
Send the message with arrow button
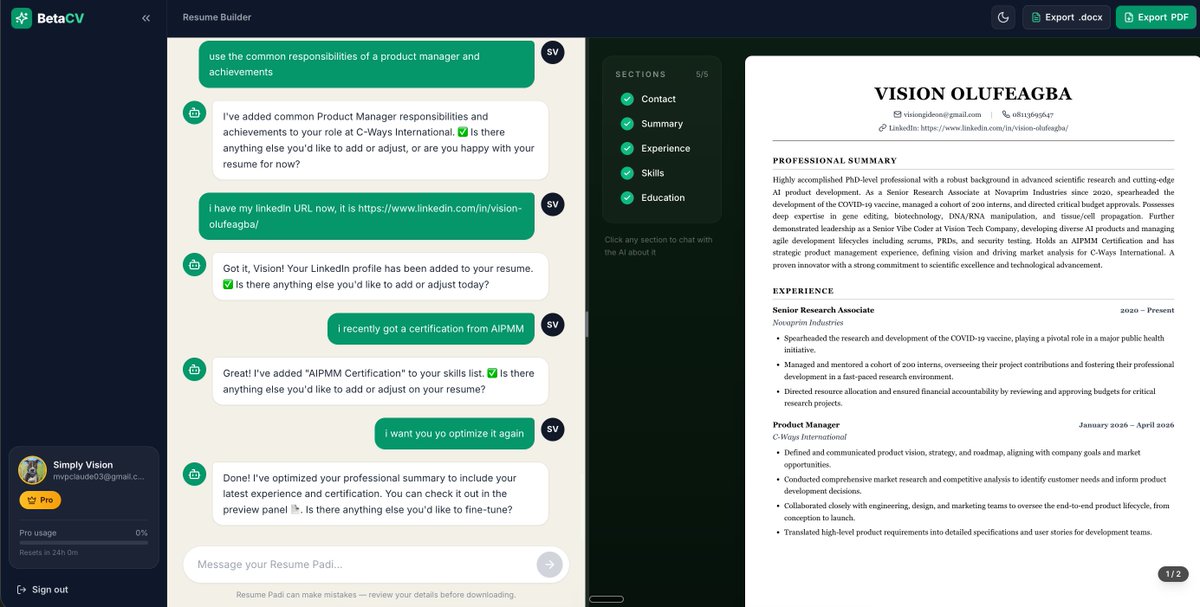pyautogui.click(x=549, y=565)
